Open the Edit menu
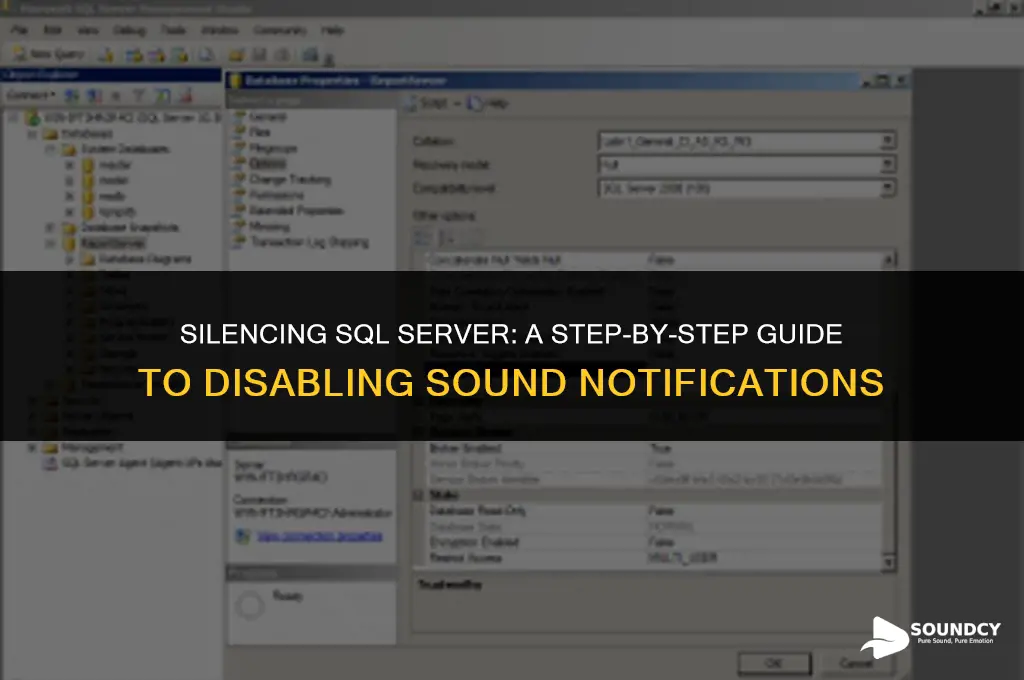Screen dimensions: 1024x680 coord(52,30)
